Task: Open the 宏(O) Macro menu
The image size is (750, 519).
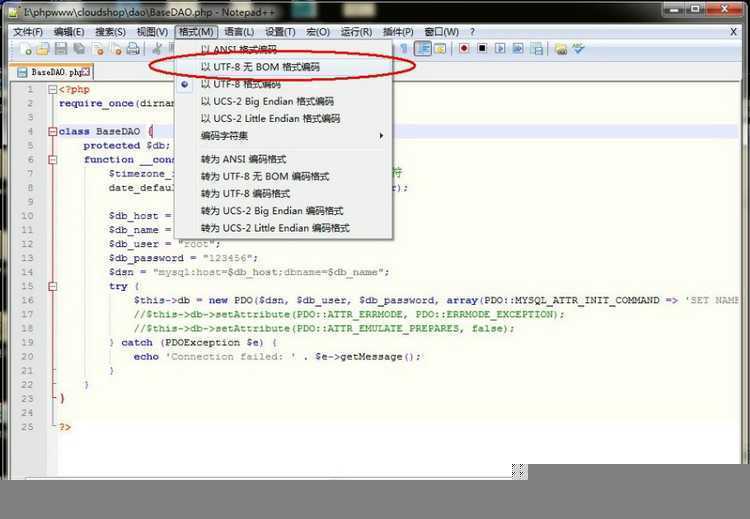Action: (x=318, y=32)
